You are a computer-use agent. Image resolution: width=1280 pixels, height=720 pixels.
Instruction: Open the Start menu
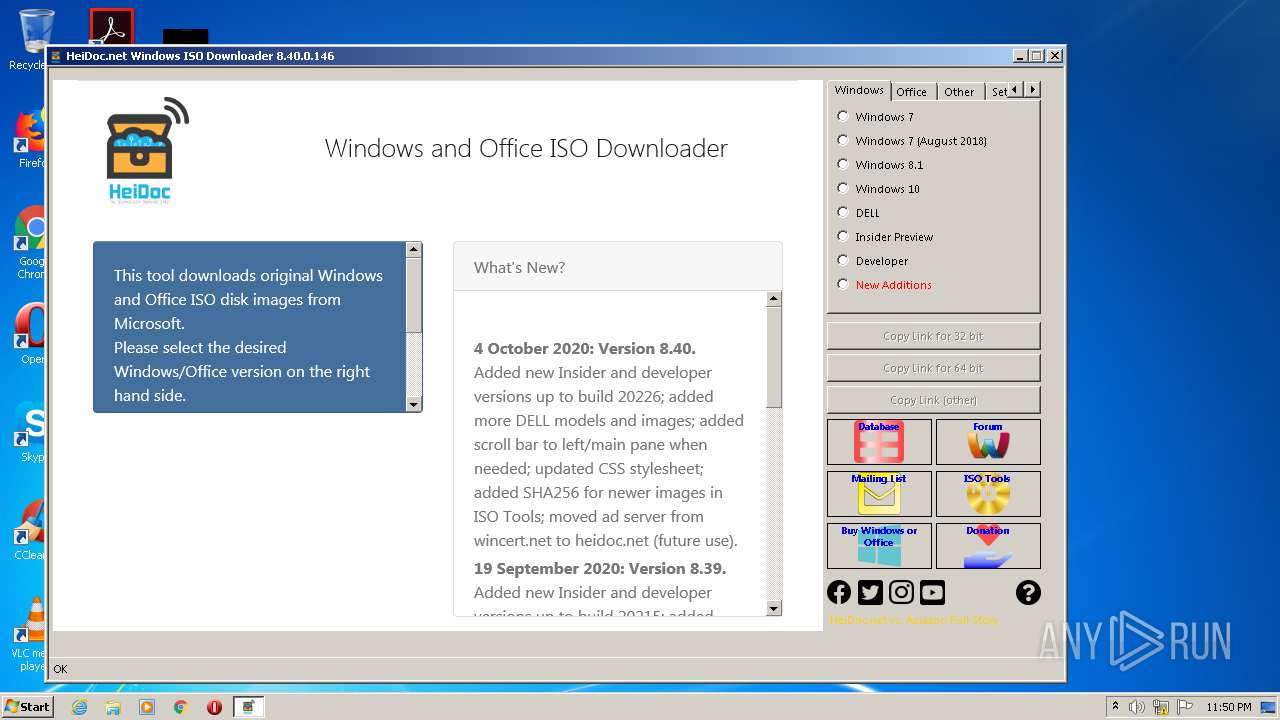point(28,706)
